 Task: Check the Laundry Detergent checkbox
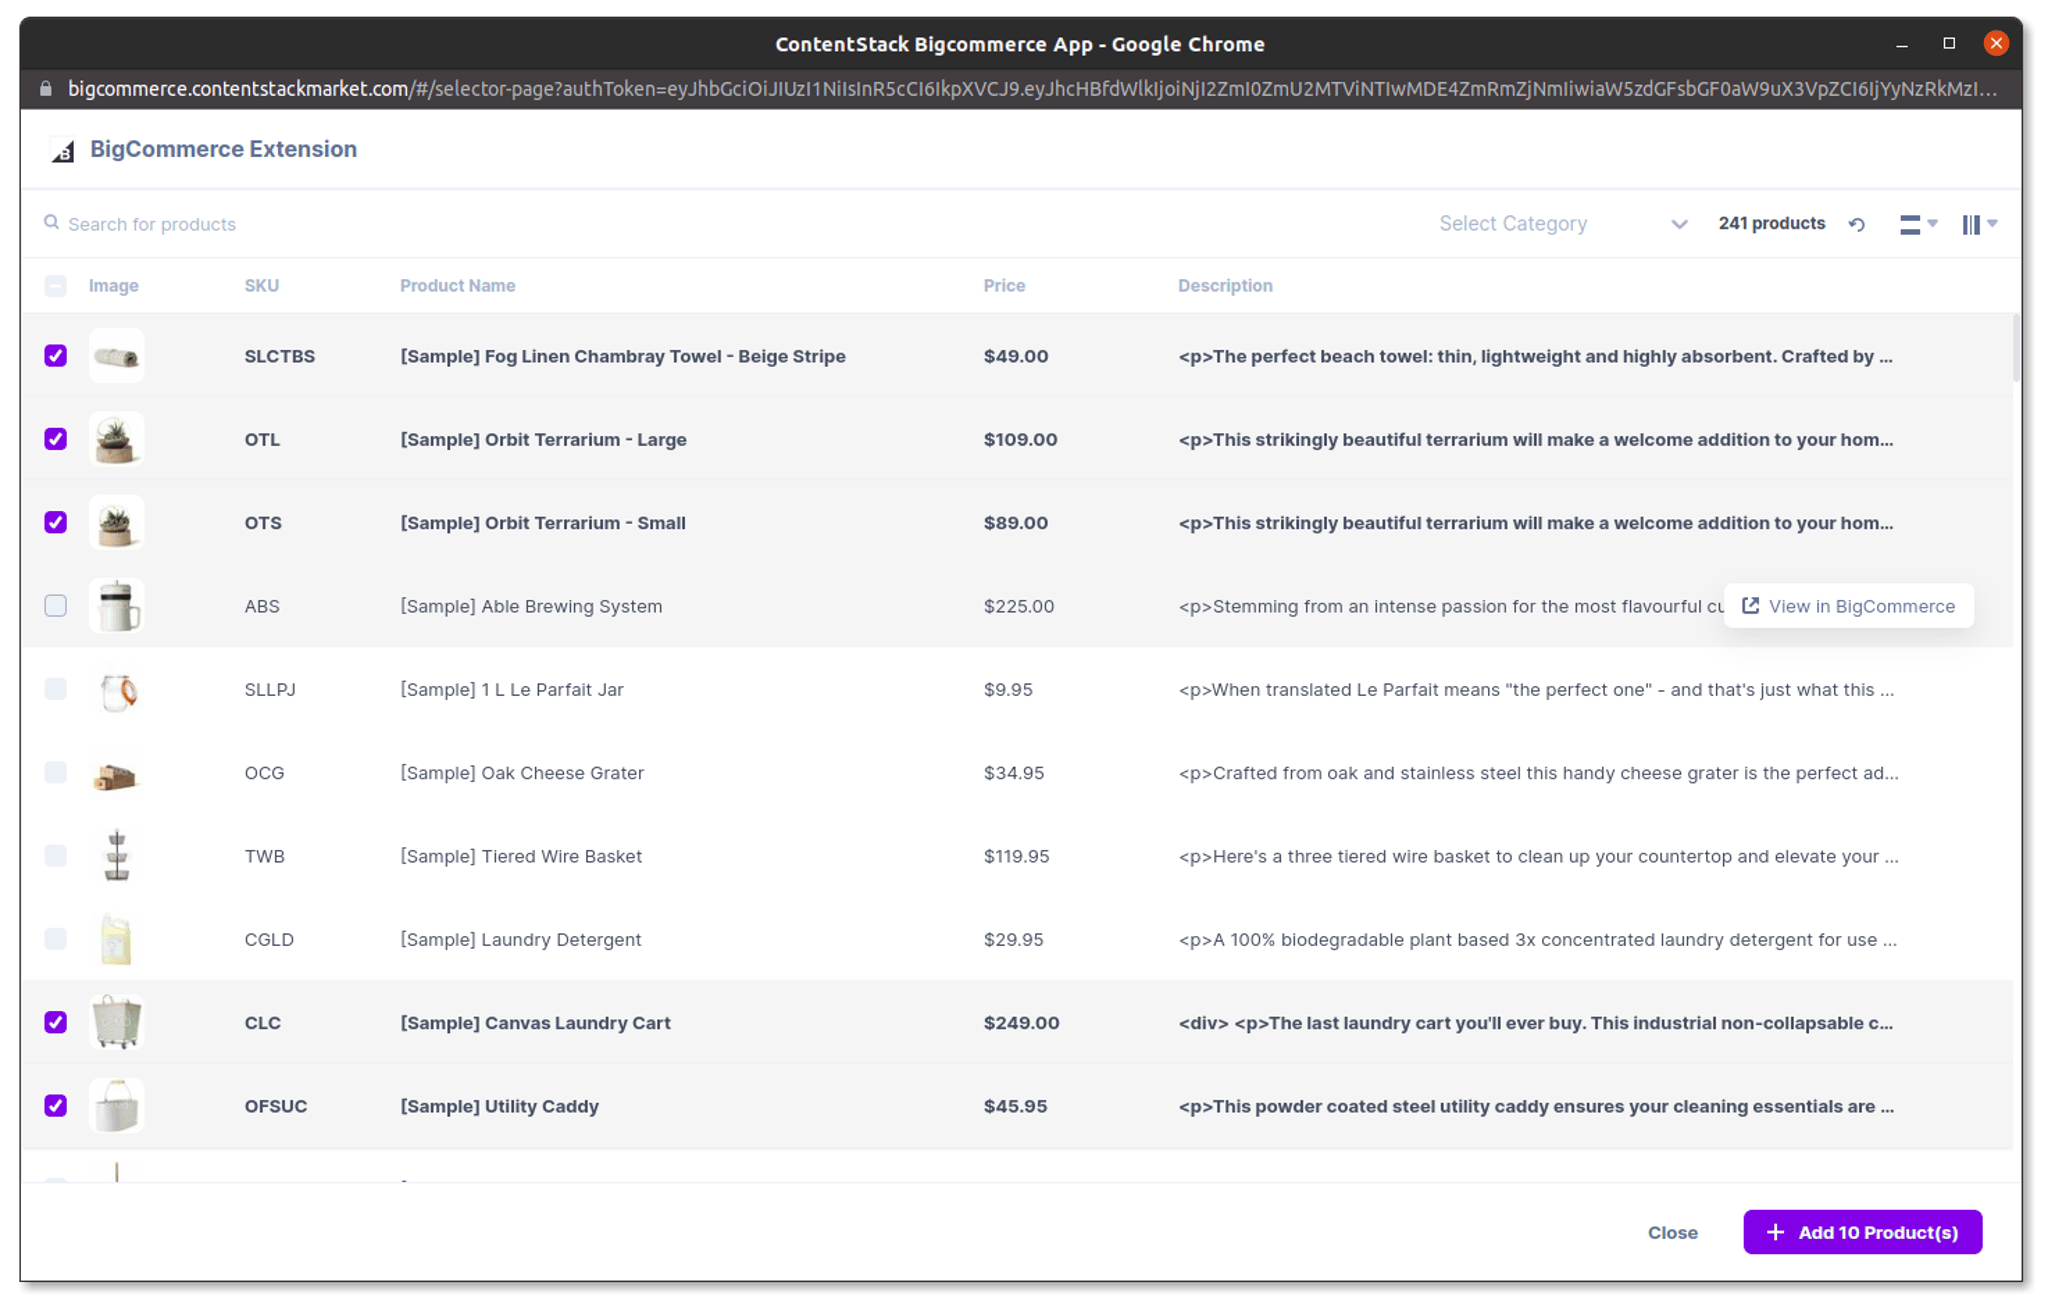[56, 939]
